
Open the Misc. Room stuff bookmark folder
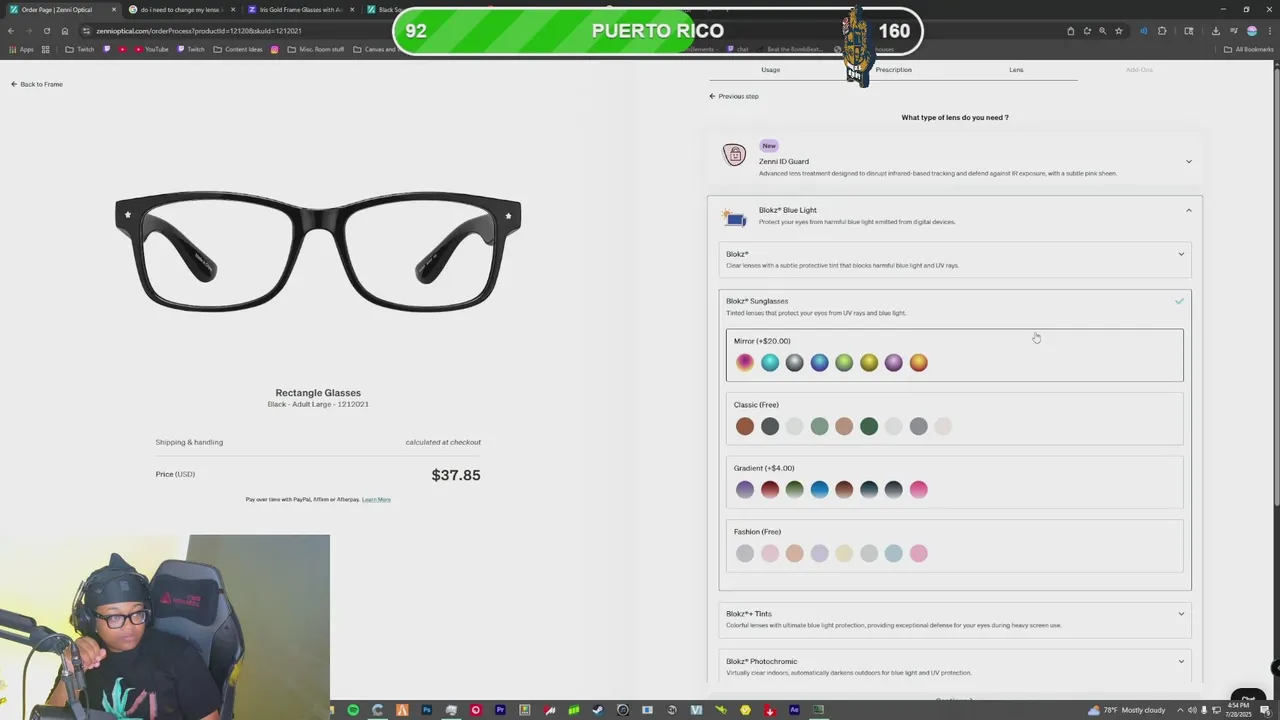(314, 49)
